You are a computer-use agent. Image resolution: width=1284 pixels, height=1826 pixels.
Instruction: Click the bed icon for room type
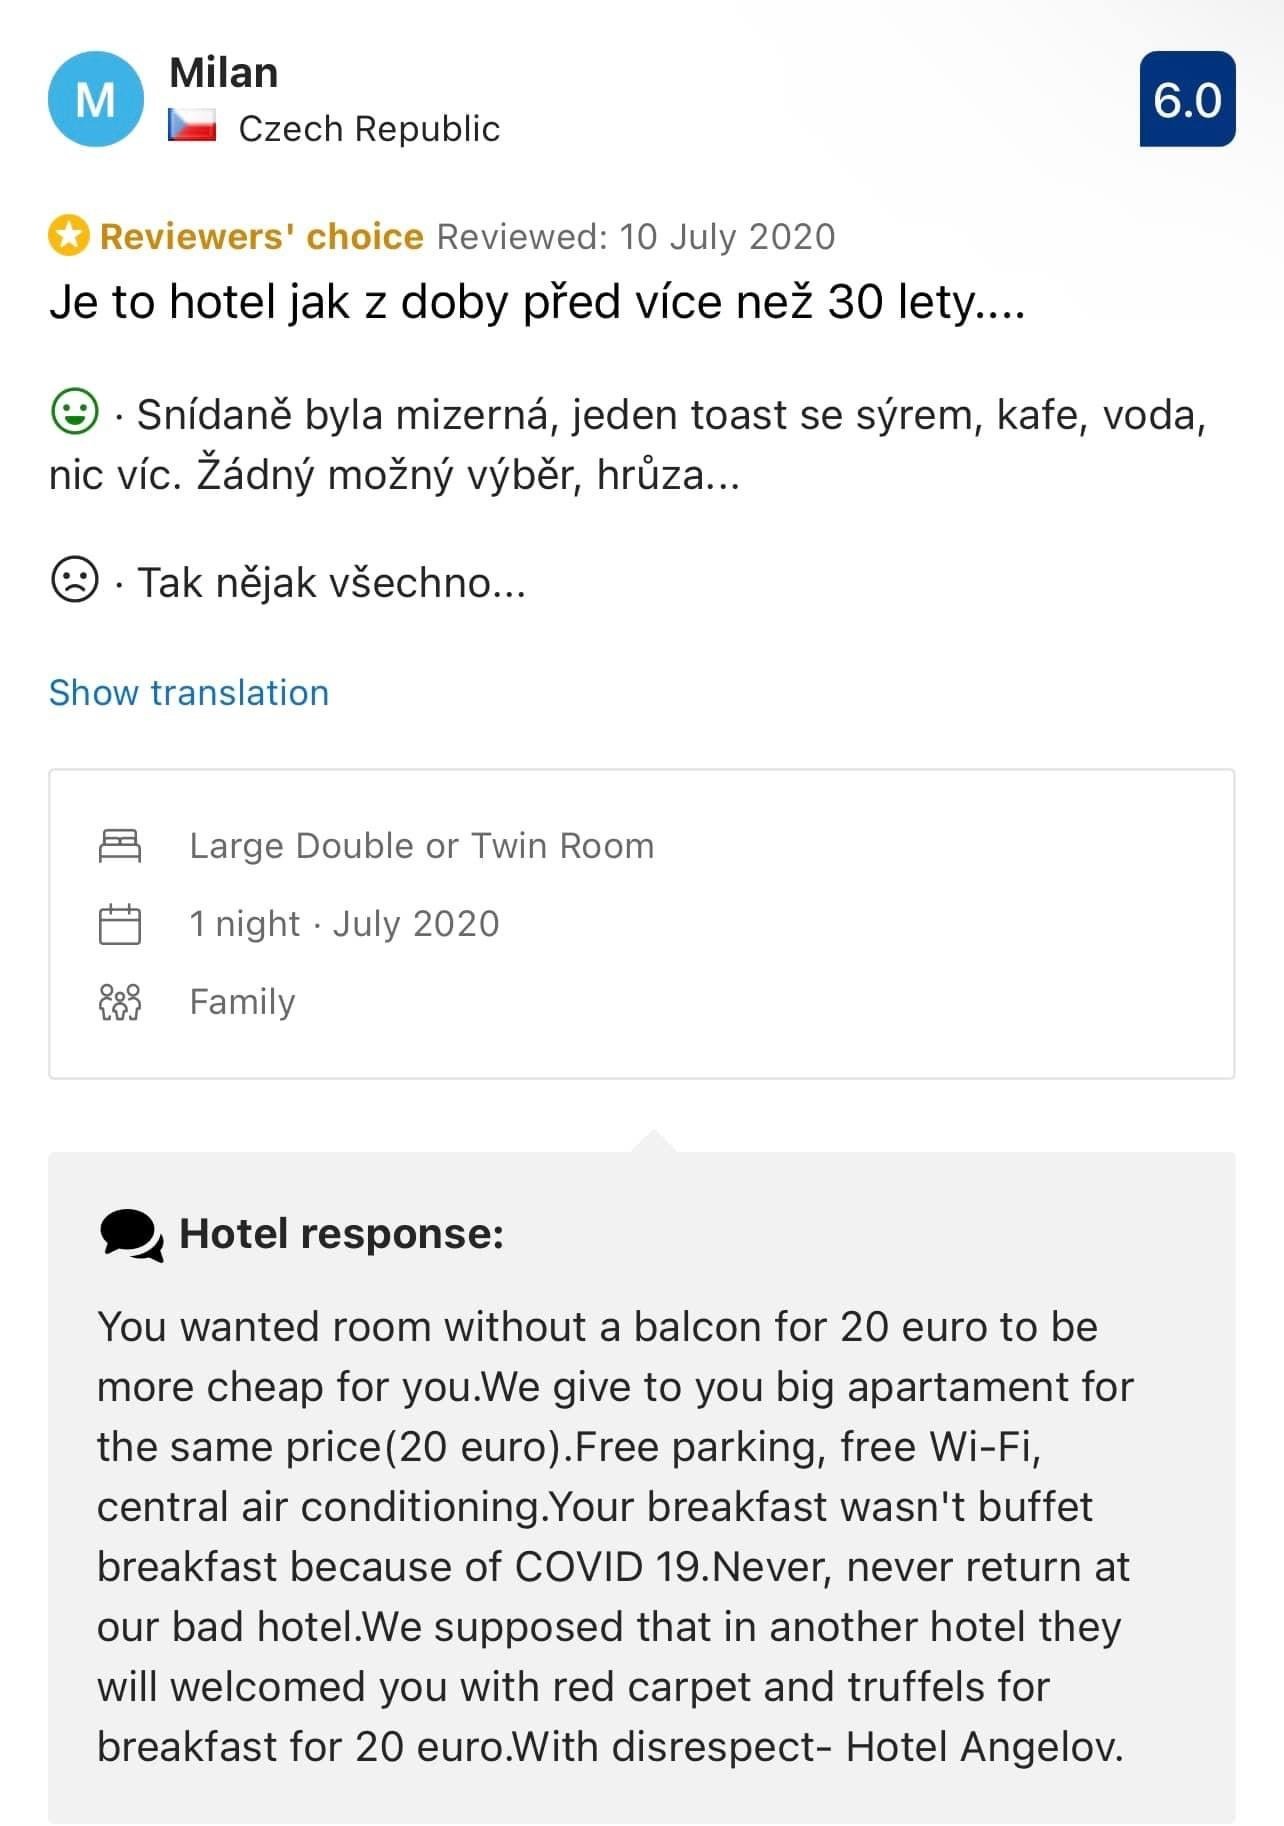120,846
